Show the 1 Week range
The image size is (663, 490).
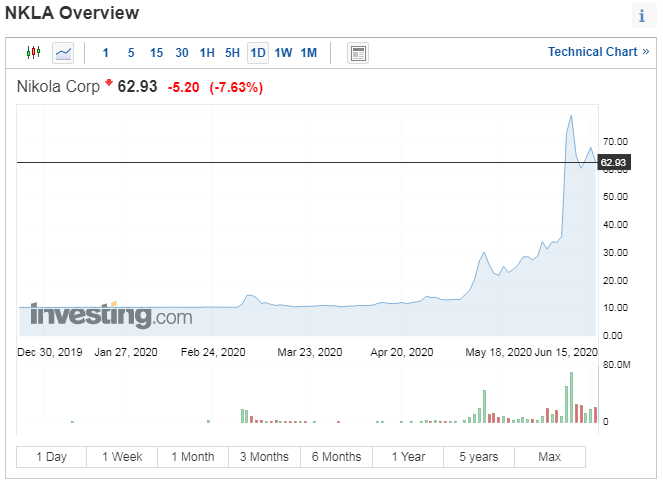point(122,457)
